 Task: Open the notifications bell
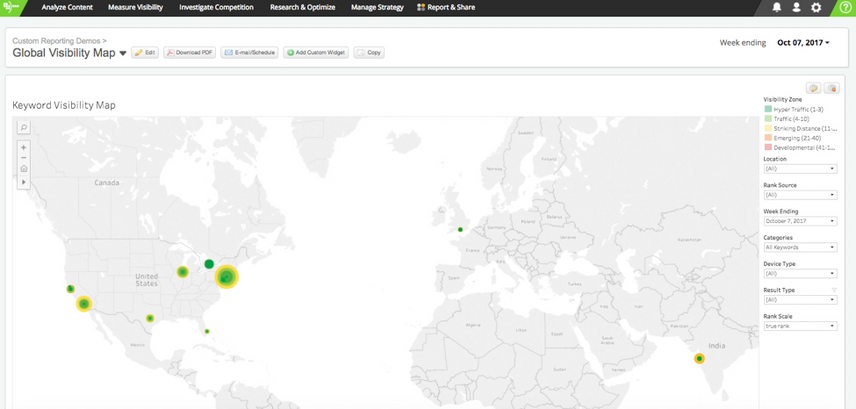click(x=776, y=8)
